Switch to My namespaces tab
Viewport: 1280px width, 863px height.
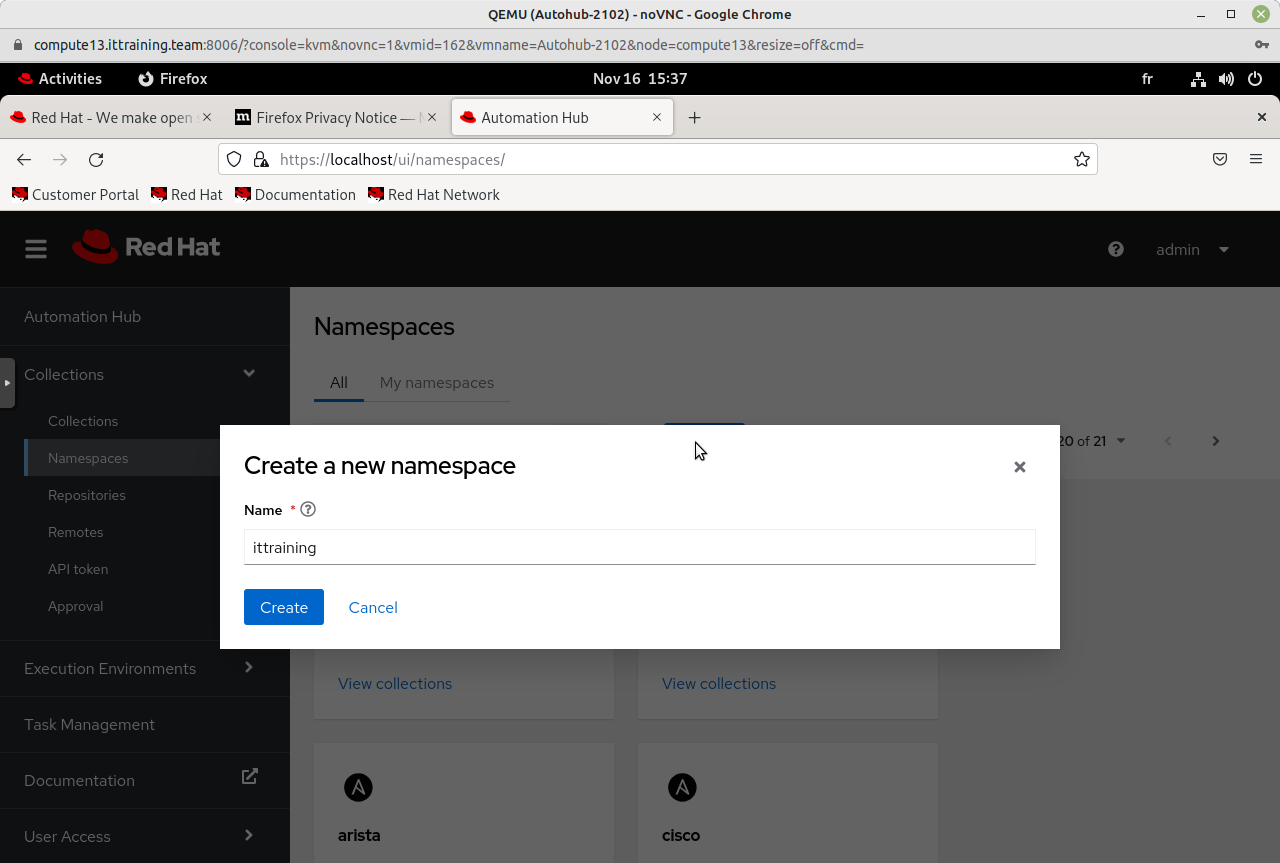pos(437,382)
